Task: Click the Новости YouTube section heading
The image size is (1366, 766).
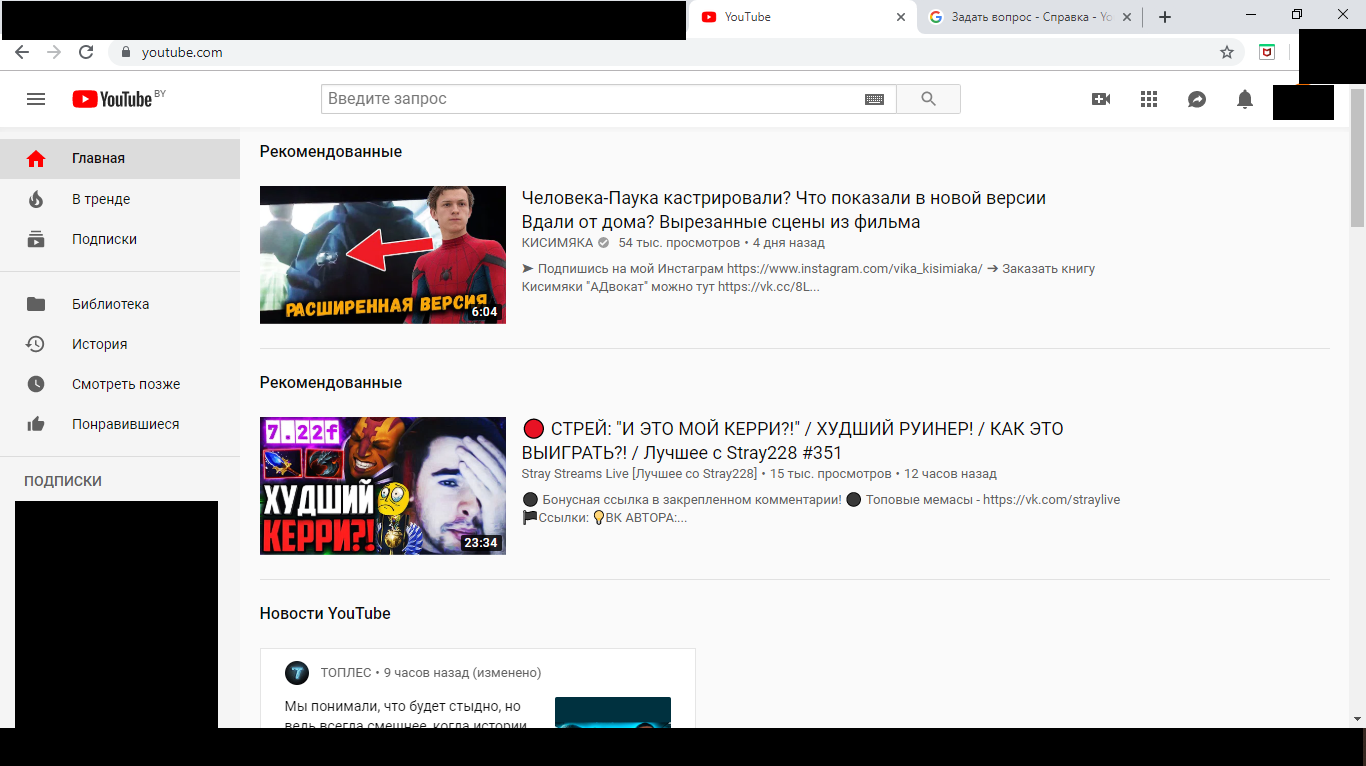Action: (325, 613)
